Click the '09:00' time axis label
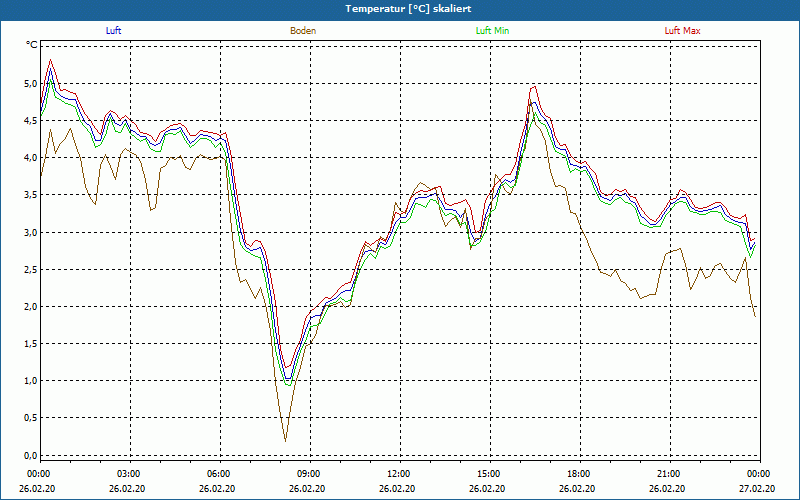Viewport: 800px width, 500px height. [309, 474]
